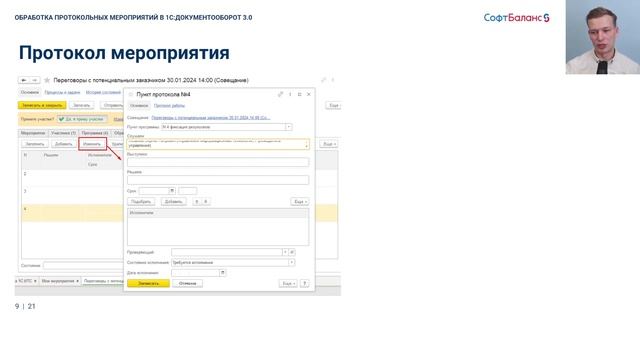Image resolution: width=640 pixels, height=360 pixels.
Task: Click the presenter's webcam thumbnail
Action: click(x=602, y=37)
